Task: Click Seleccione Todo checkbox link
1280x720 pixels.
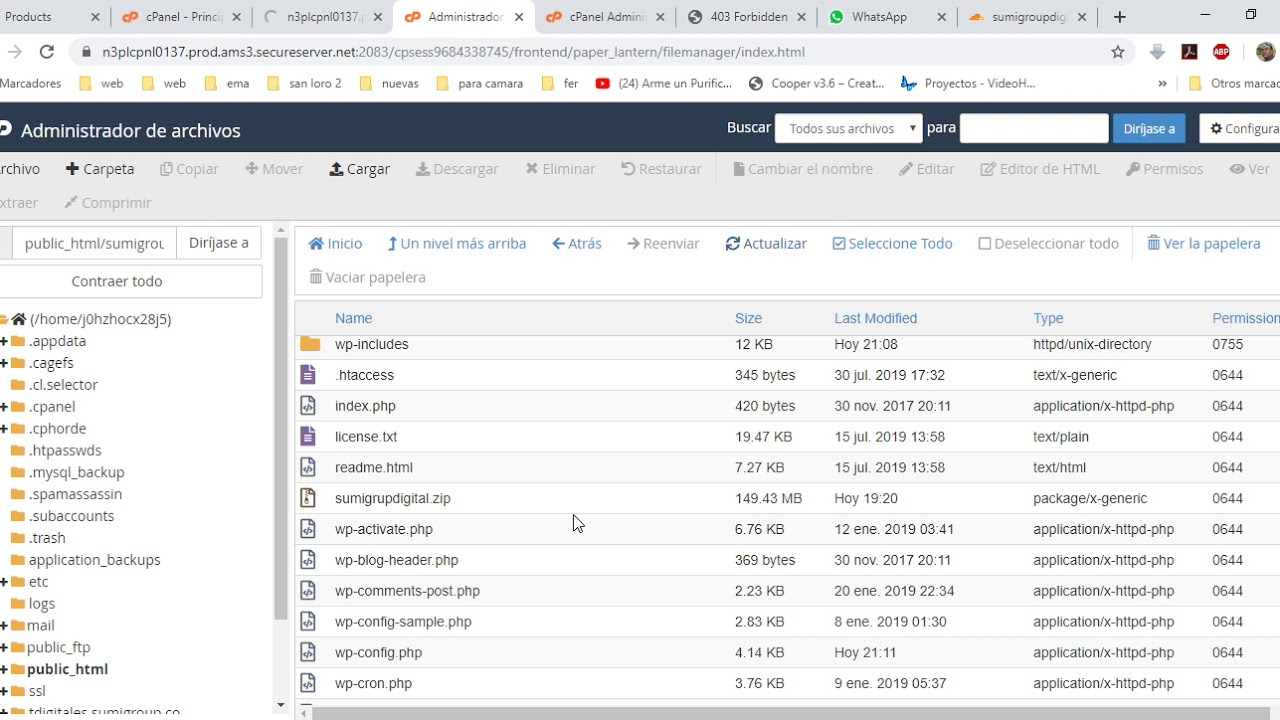Action: tap(892, 244)
